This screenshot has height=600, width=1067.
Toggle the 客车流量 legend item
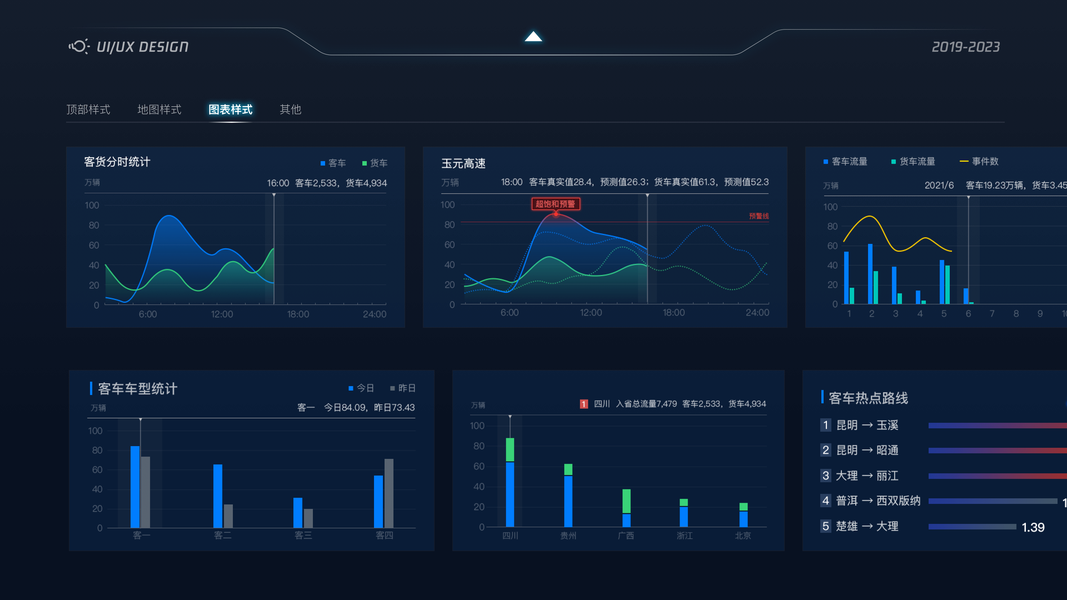pyautogui.click(x=845, y=161)
